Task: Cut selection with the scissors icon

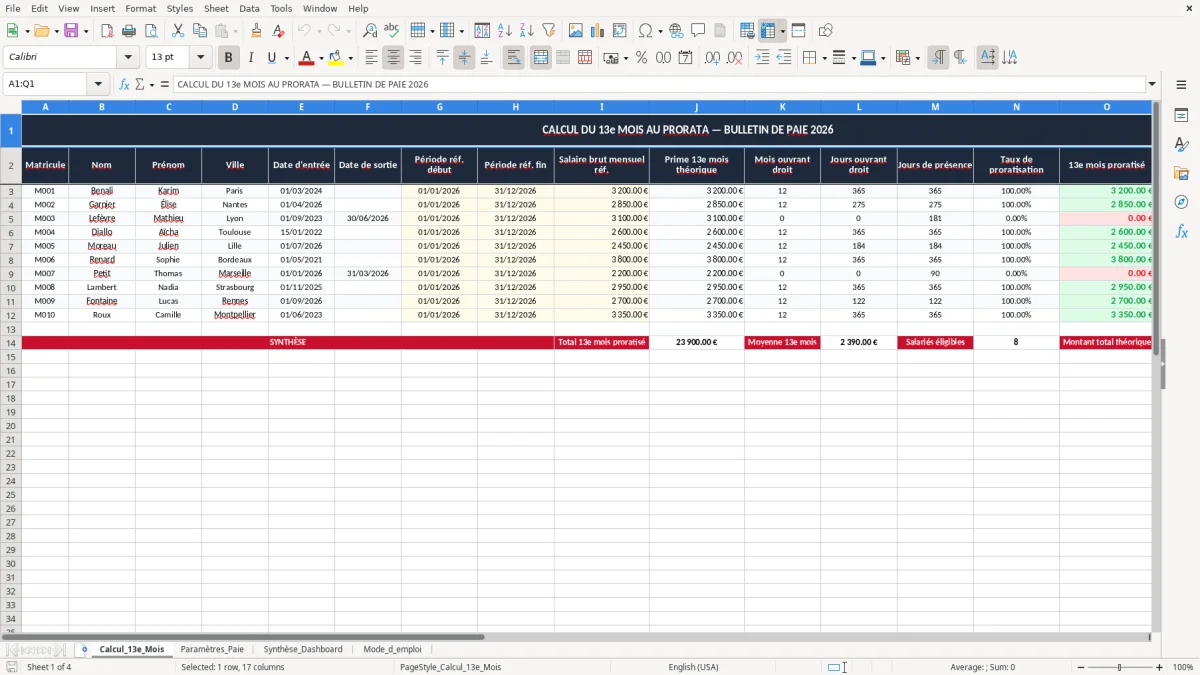Action: point(178,31)
